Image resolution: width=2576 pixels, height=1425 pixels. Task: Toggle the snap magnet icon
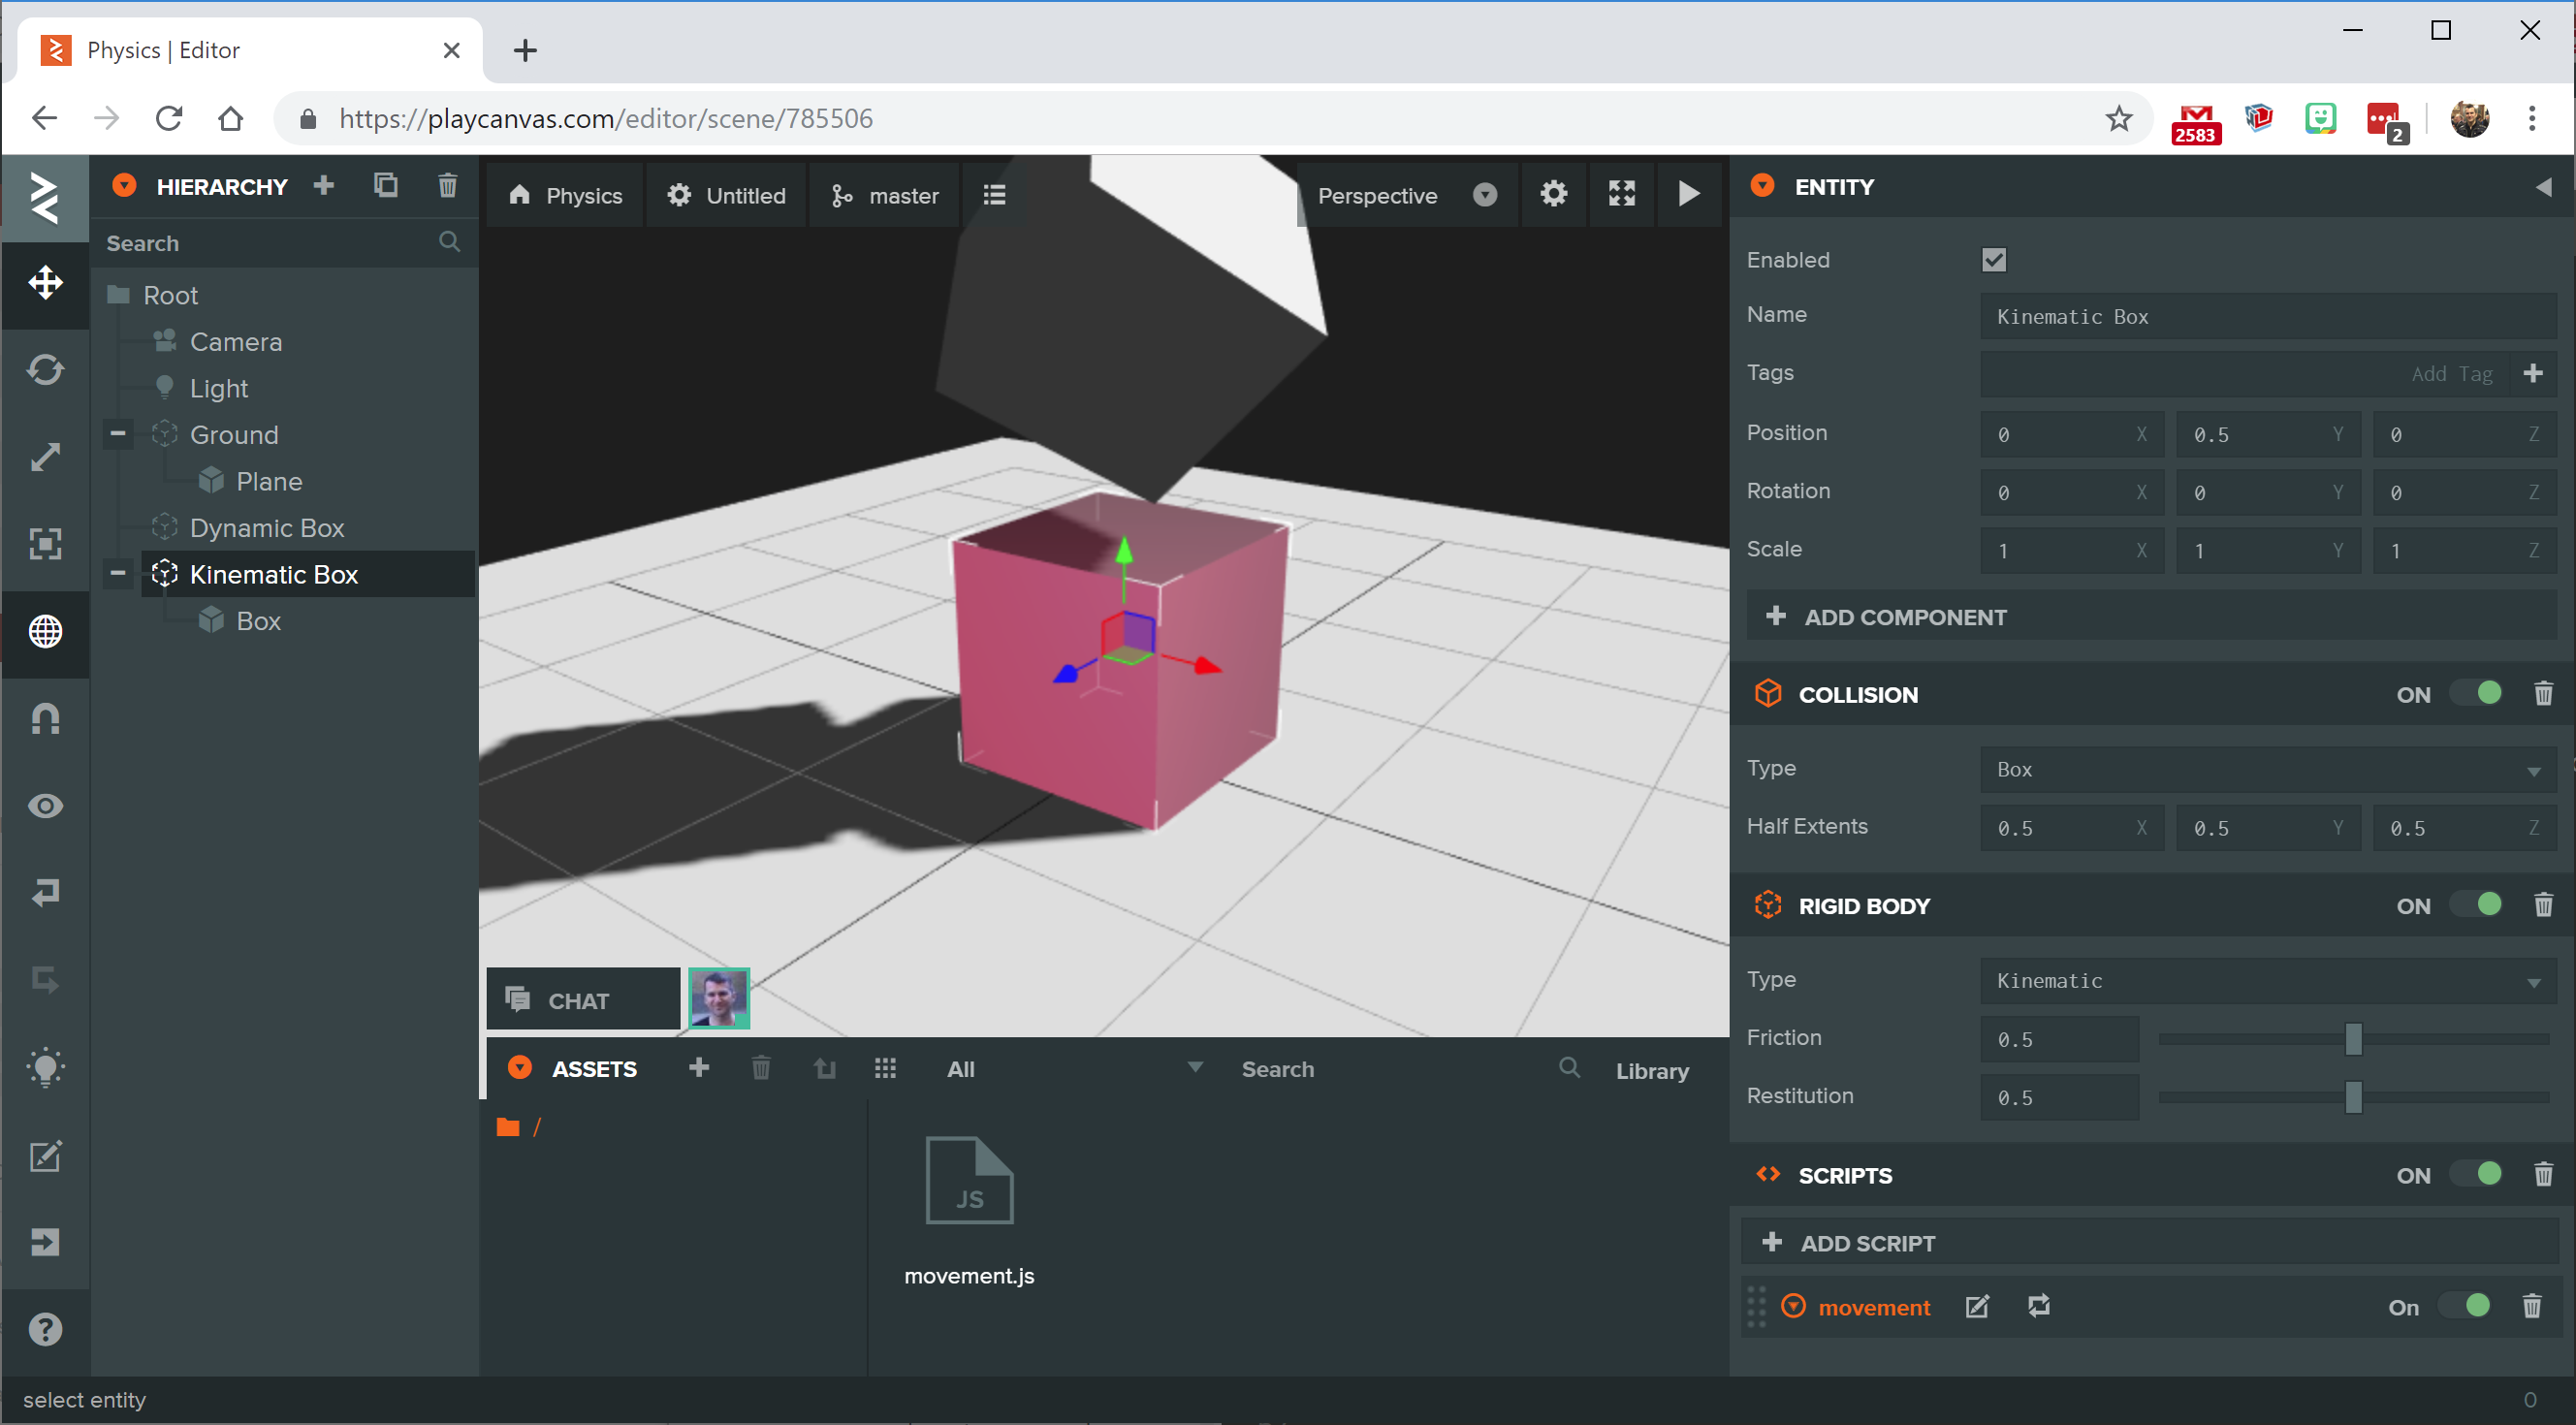45,719
